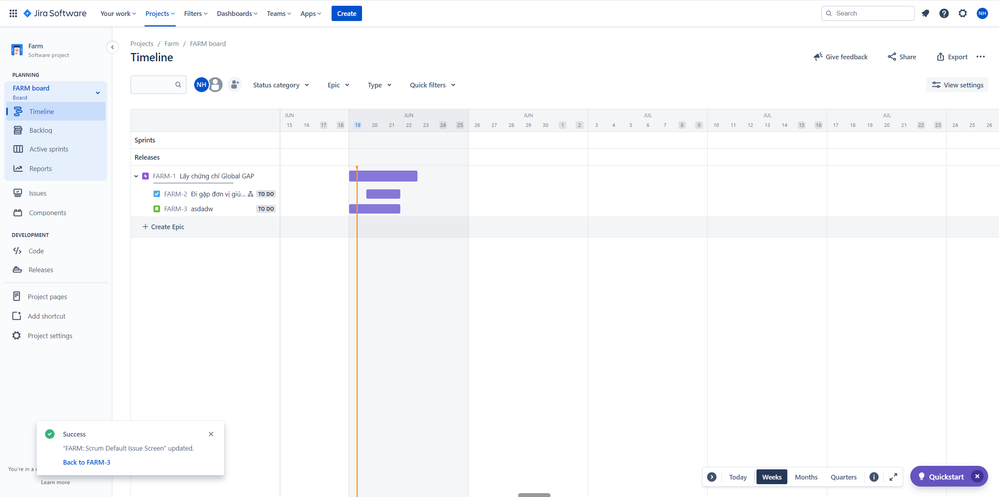This screenshot has height=497, width=999.
Task: Click the add people icon
Action: 234,85
